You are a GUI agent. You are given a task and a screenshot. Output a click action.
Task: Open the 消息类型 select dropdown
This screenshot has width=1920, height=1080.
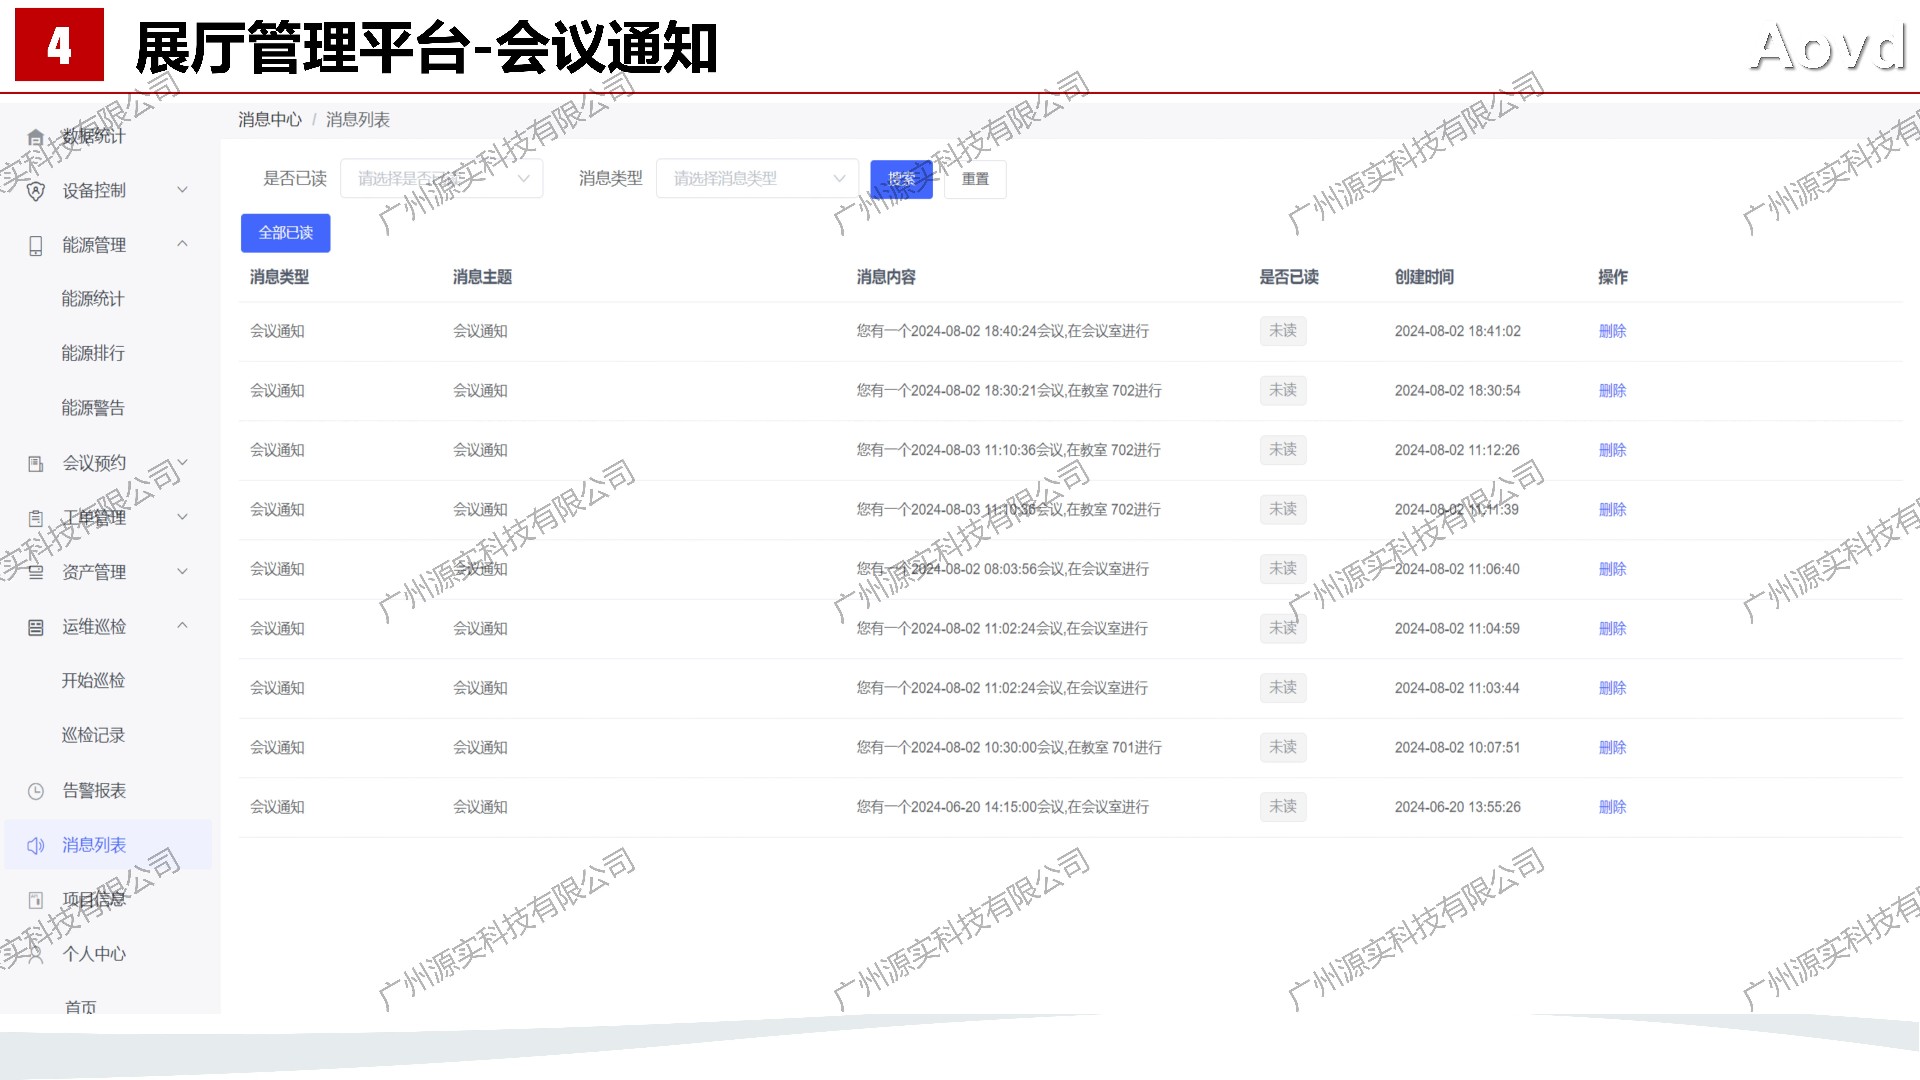757,179
